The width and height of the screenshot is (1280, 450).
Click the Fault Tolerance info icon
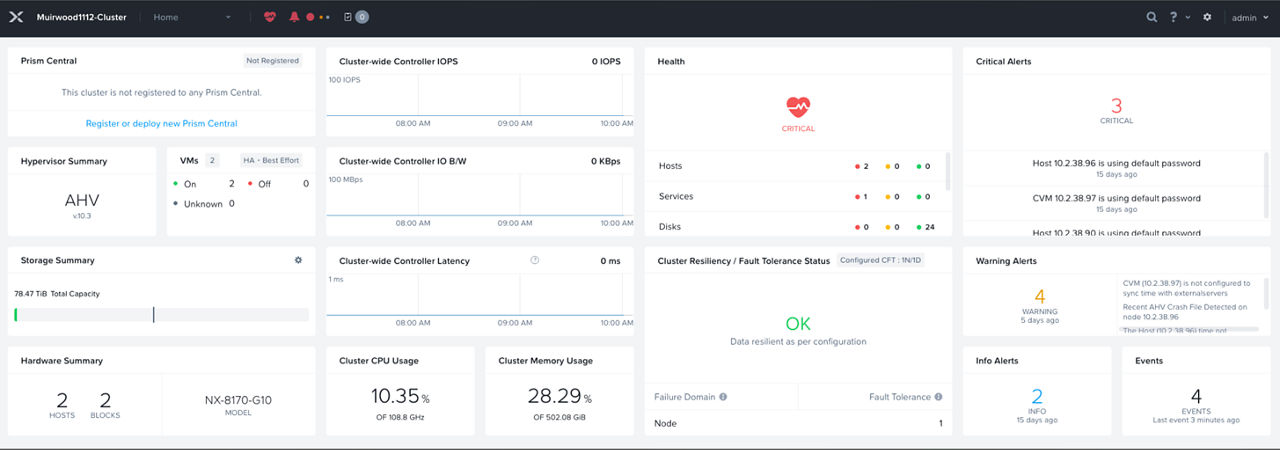[x=938, y=397]
